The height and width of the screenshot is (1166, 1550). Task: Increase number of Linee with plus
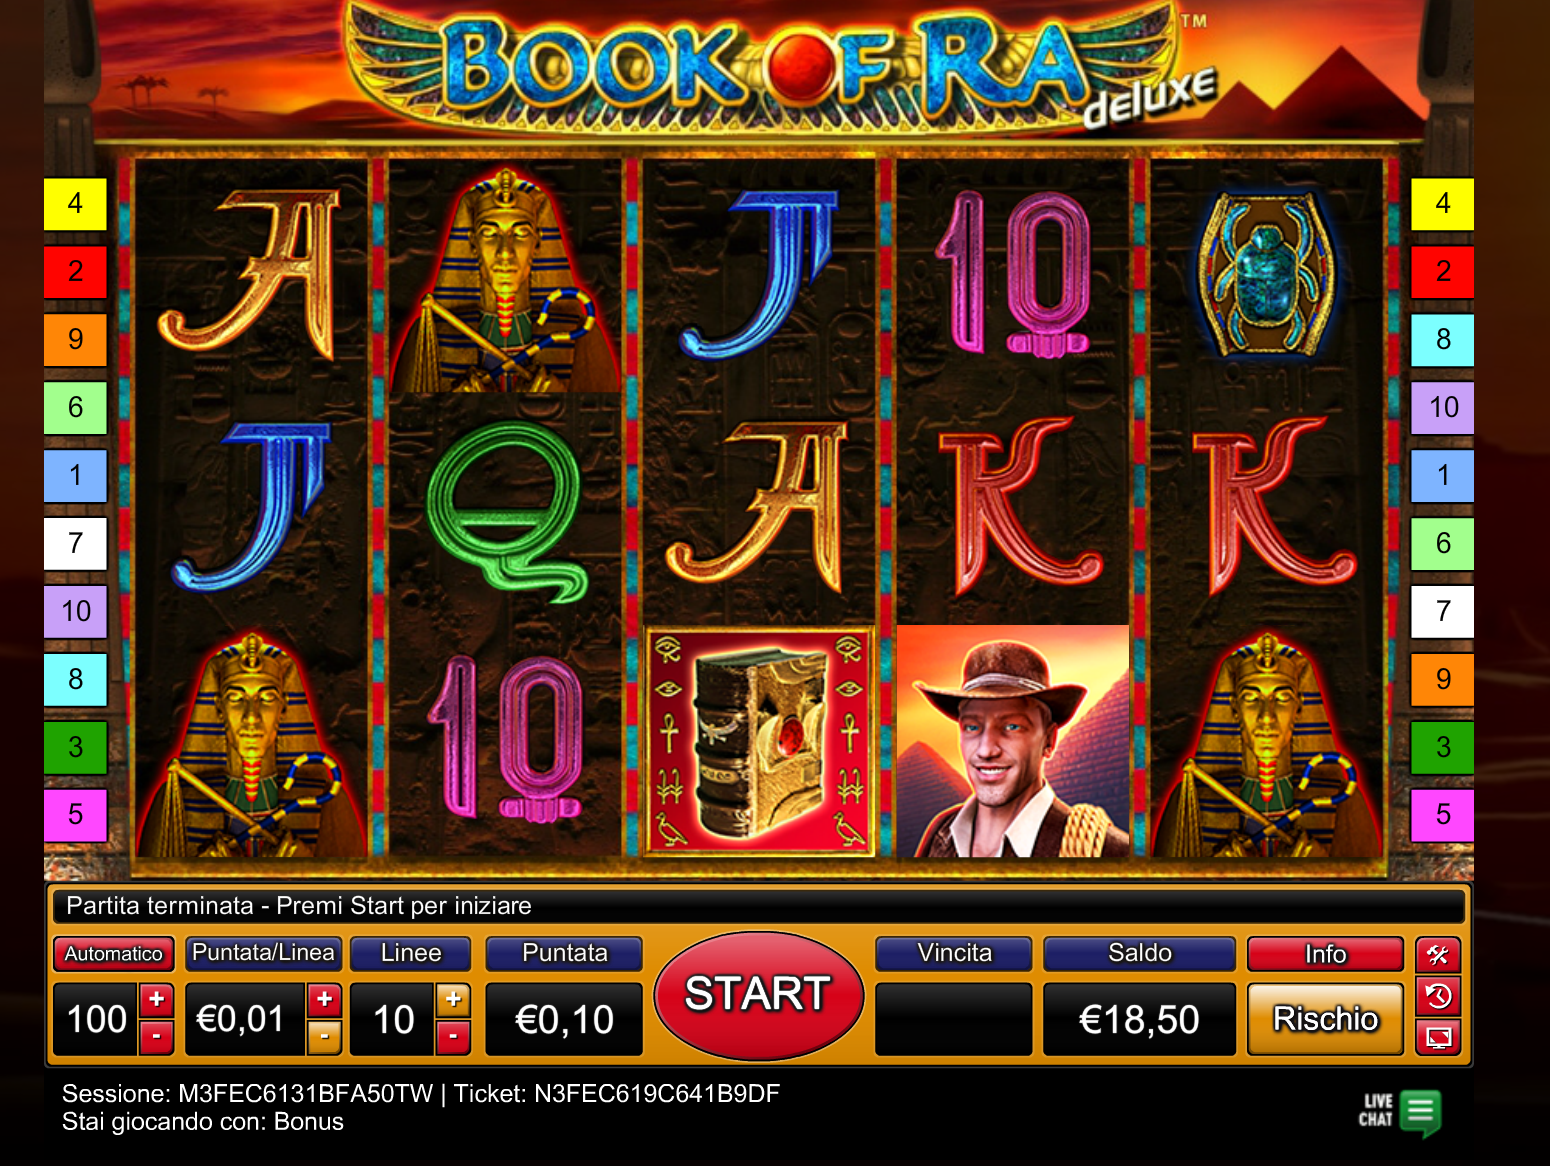[454, 999]
